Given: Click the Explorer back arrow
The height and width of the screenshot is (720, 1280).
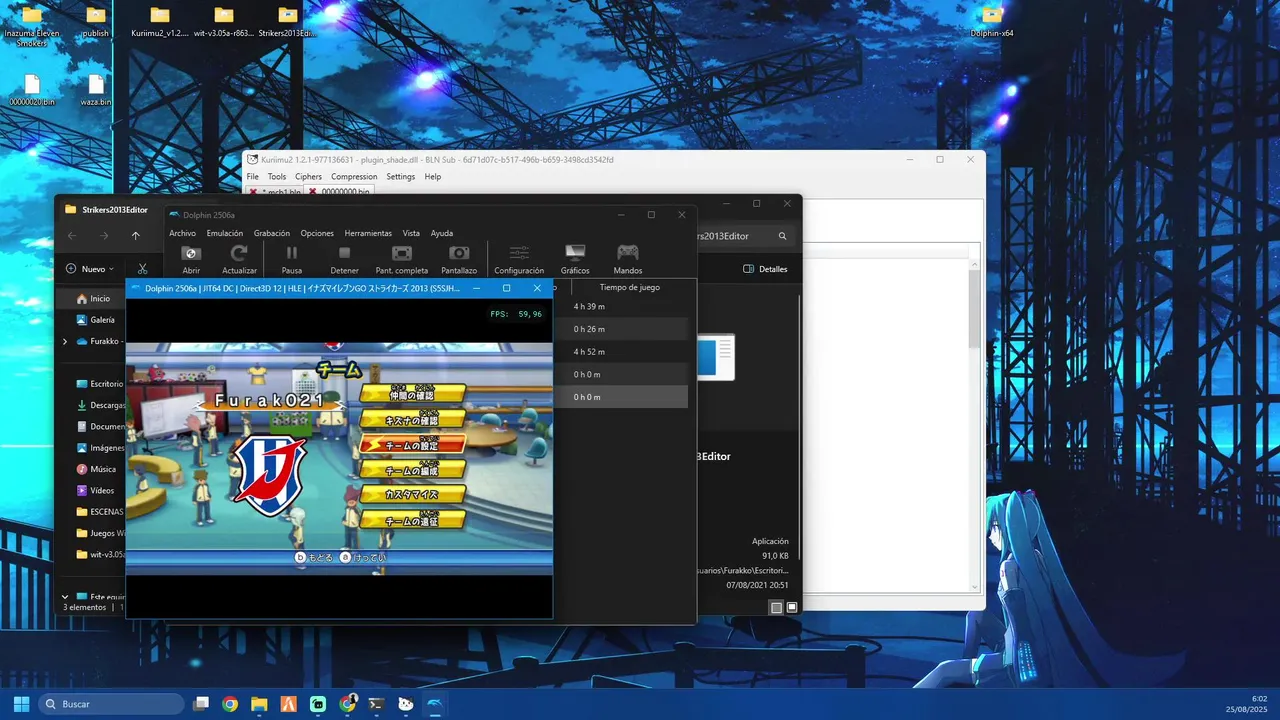Looking at the screenshot, I should [72, 236].
